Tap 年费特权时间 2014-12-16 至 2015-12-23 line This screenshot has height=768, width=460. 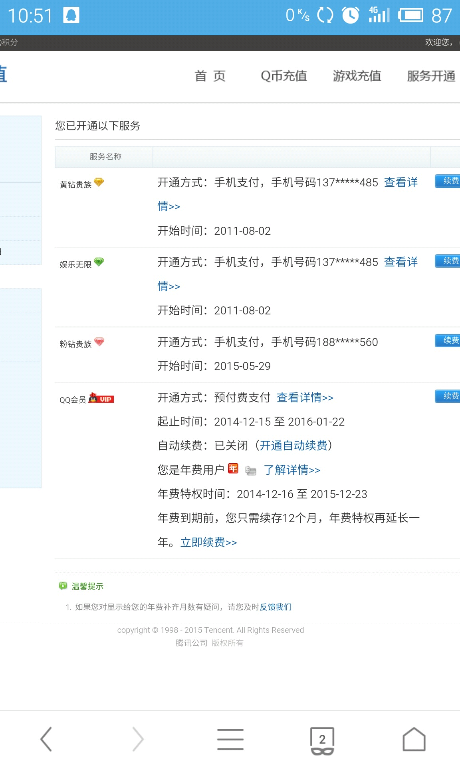tap(263, 494)
